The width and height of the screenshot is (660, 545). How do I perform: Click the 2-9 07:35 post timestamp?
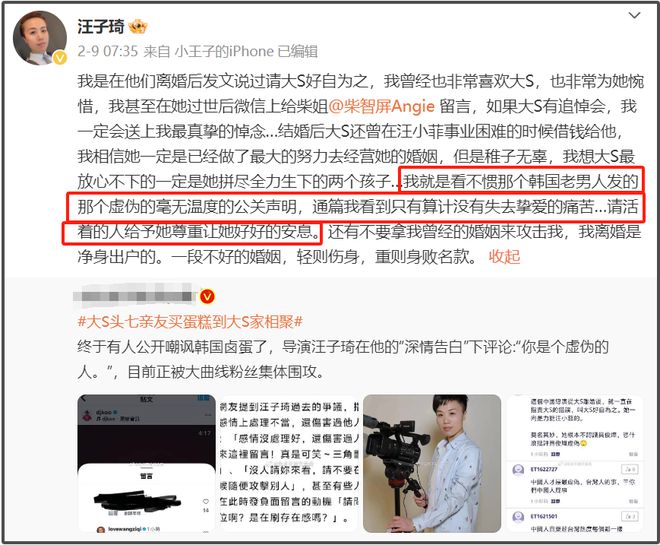pyautogui.click(x=108, y=51)
